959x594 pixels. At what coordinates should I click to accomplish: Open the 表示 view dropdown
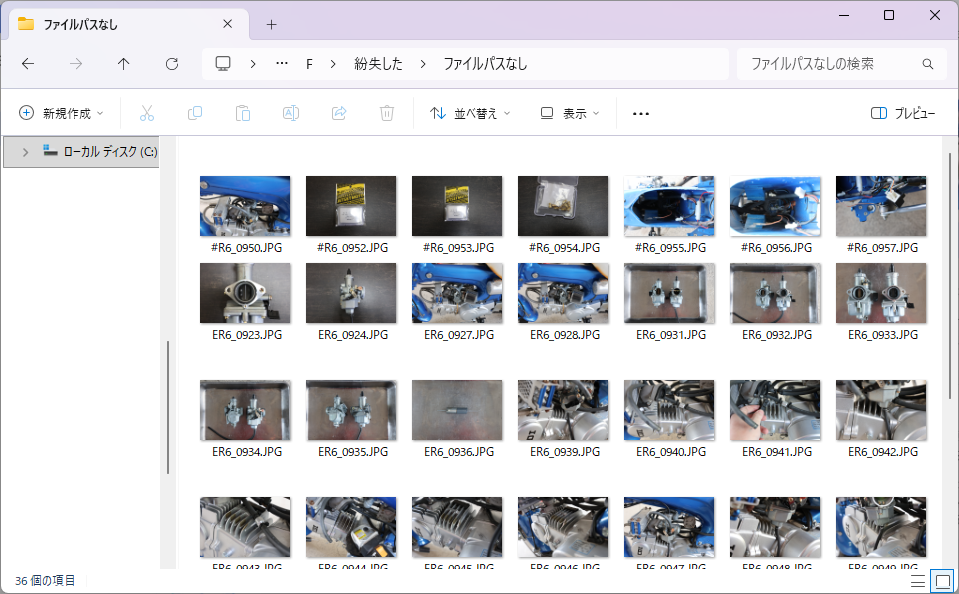[x=570, y=113]
